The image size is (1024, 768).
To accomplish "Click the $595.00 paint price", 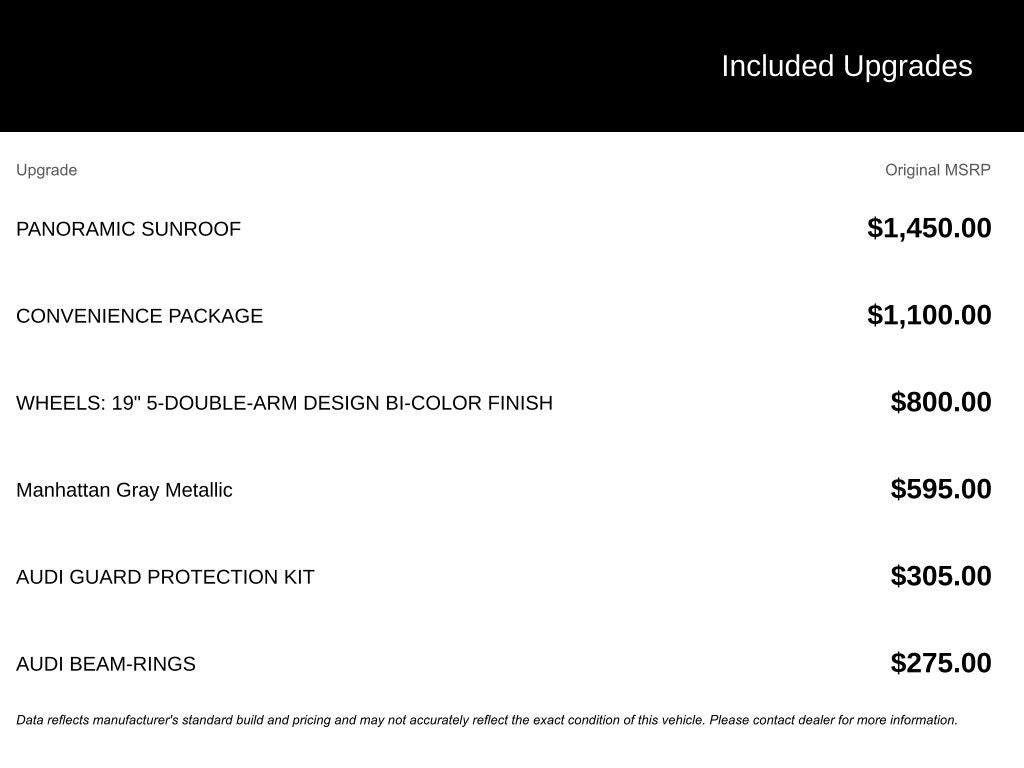I will [x=941, y=489].
